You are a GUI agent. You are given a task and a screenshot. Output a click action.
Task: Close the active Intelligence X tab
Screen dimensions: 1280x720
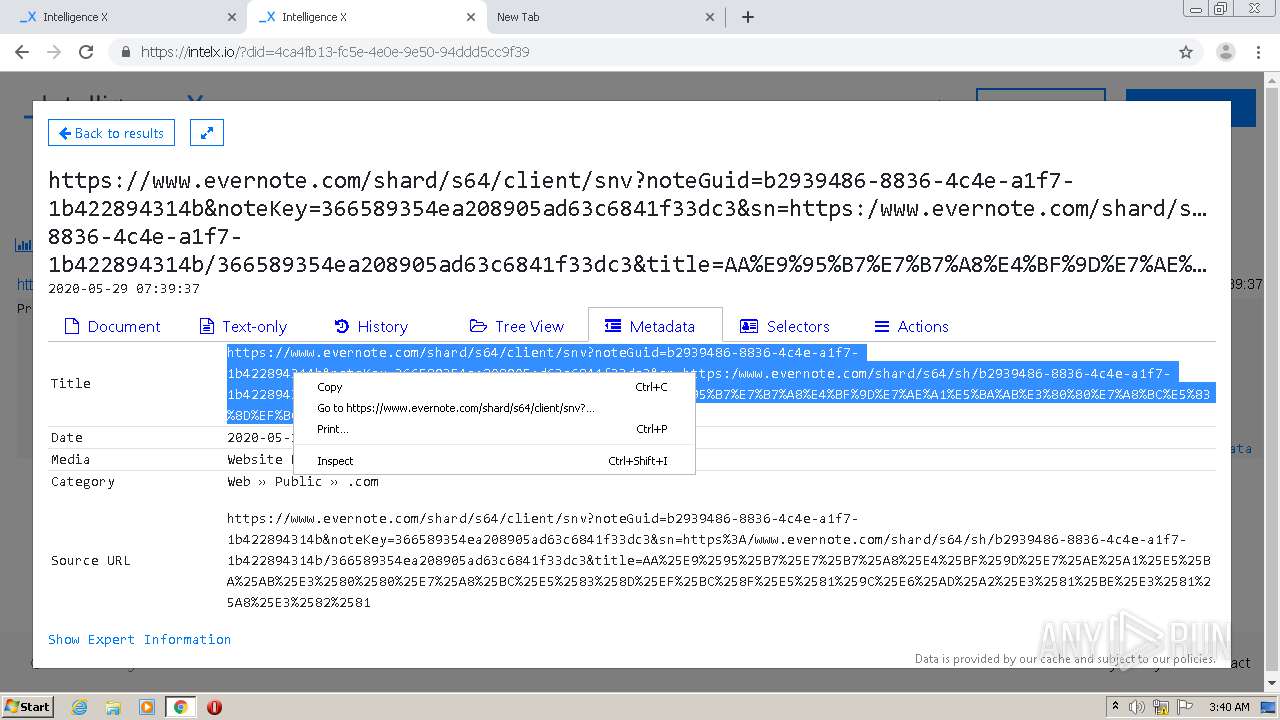click(x=471, y=17)
